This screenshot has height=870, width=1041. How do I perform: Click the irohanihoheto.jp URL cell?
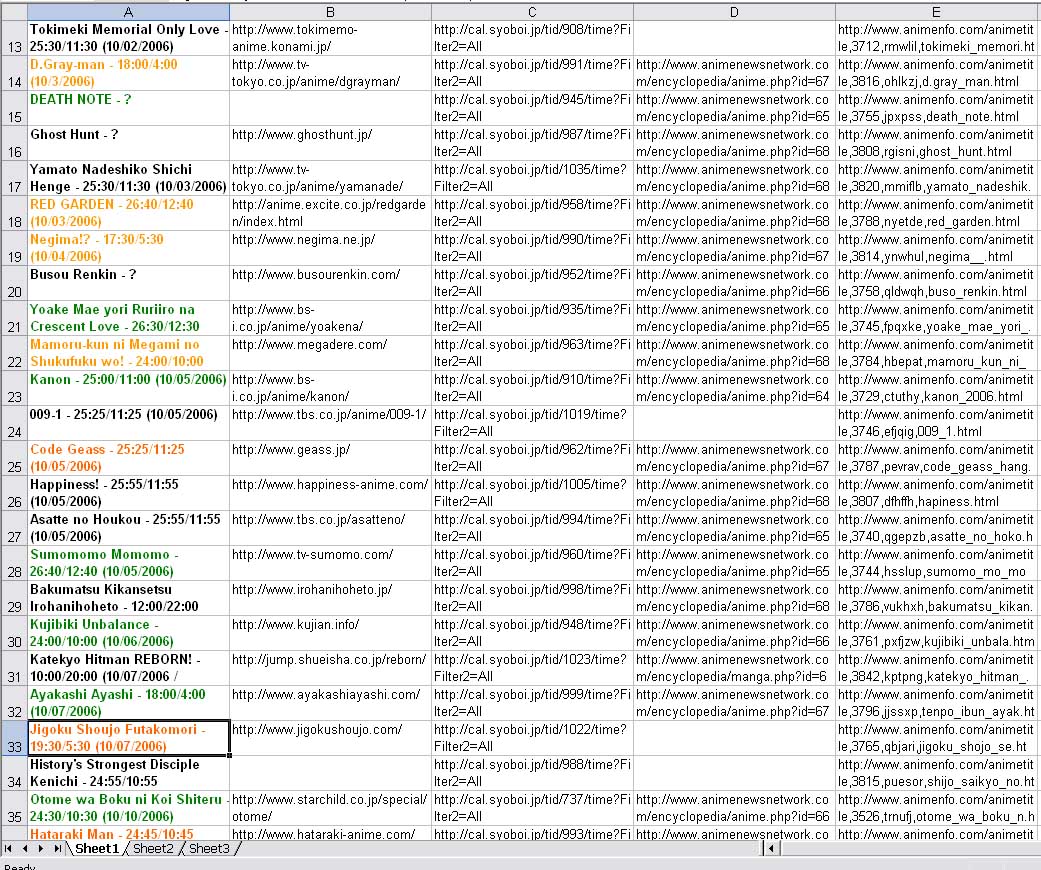click(x=330, y=598)
